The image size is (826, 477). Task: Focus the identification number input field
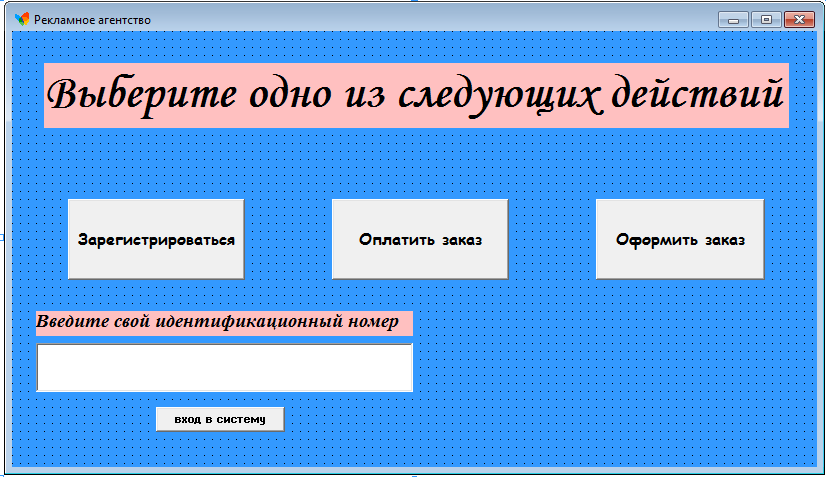(224, 367)
